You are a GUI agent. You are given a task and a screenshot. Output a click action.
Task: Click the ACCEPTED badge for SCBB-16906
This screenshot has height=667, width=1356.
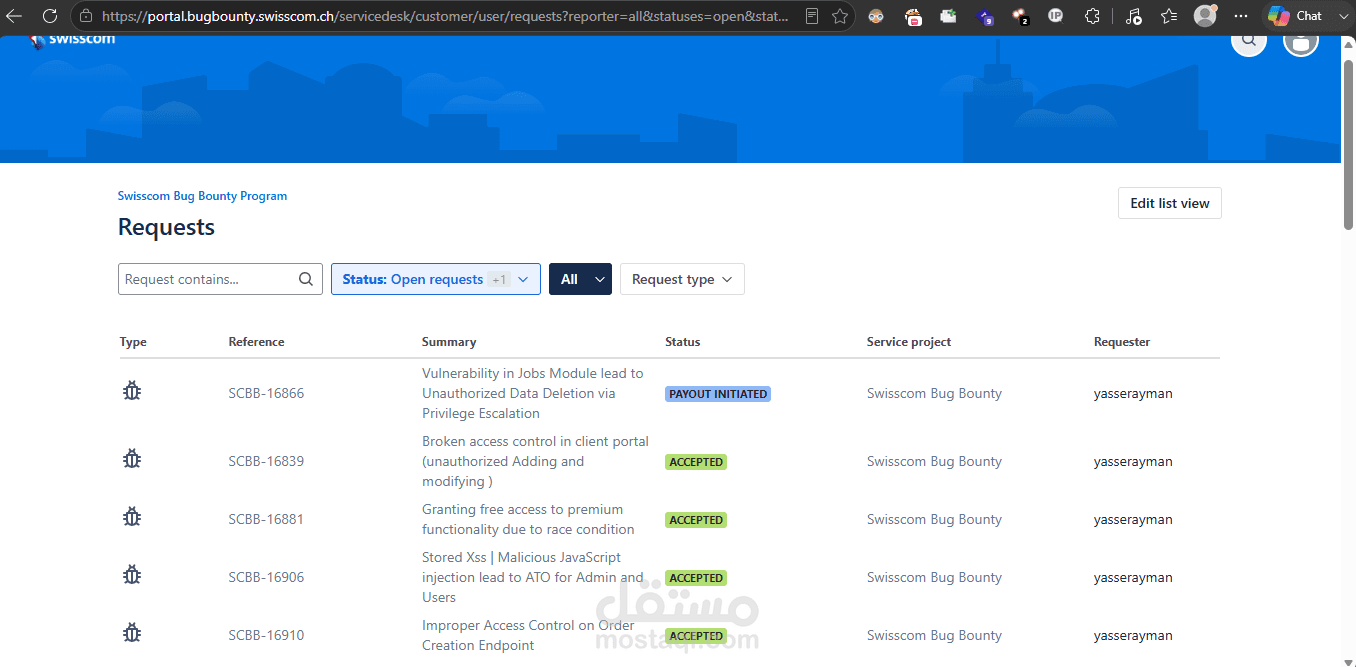[696, 578]
